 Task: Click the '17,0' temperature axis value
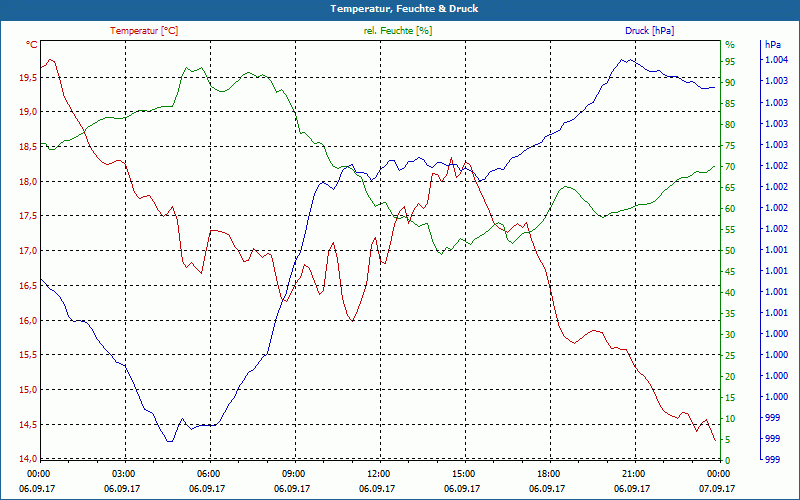coord(28,251)
